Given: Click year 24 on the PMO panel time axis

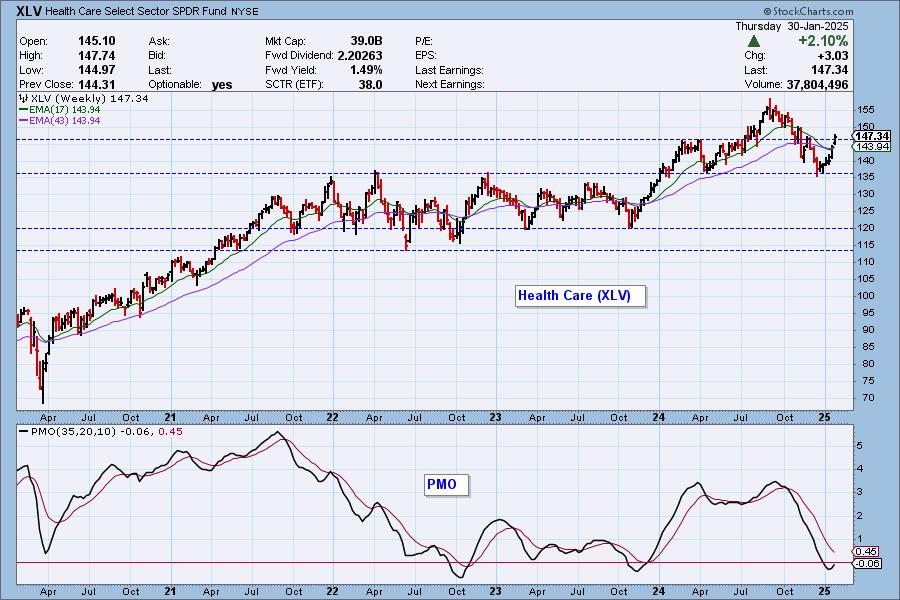Looking at the screenshot, I should (x=658, y=591).
